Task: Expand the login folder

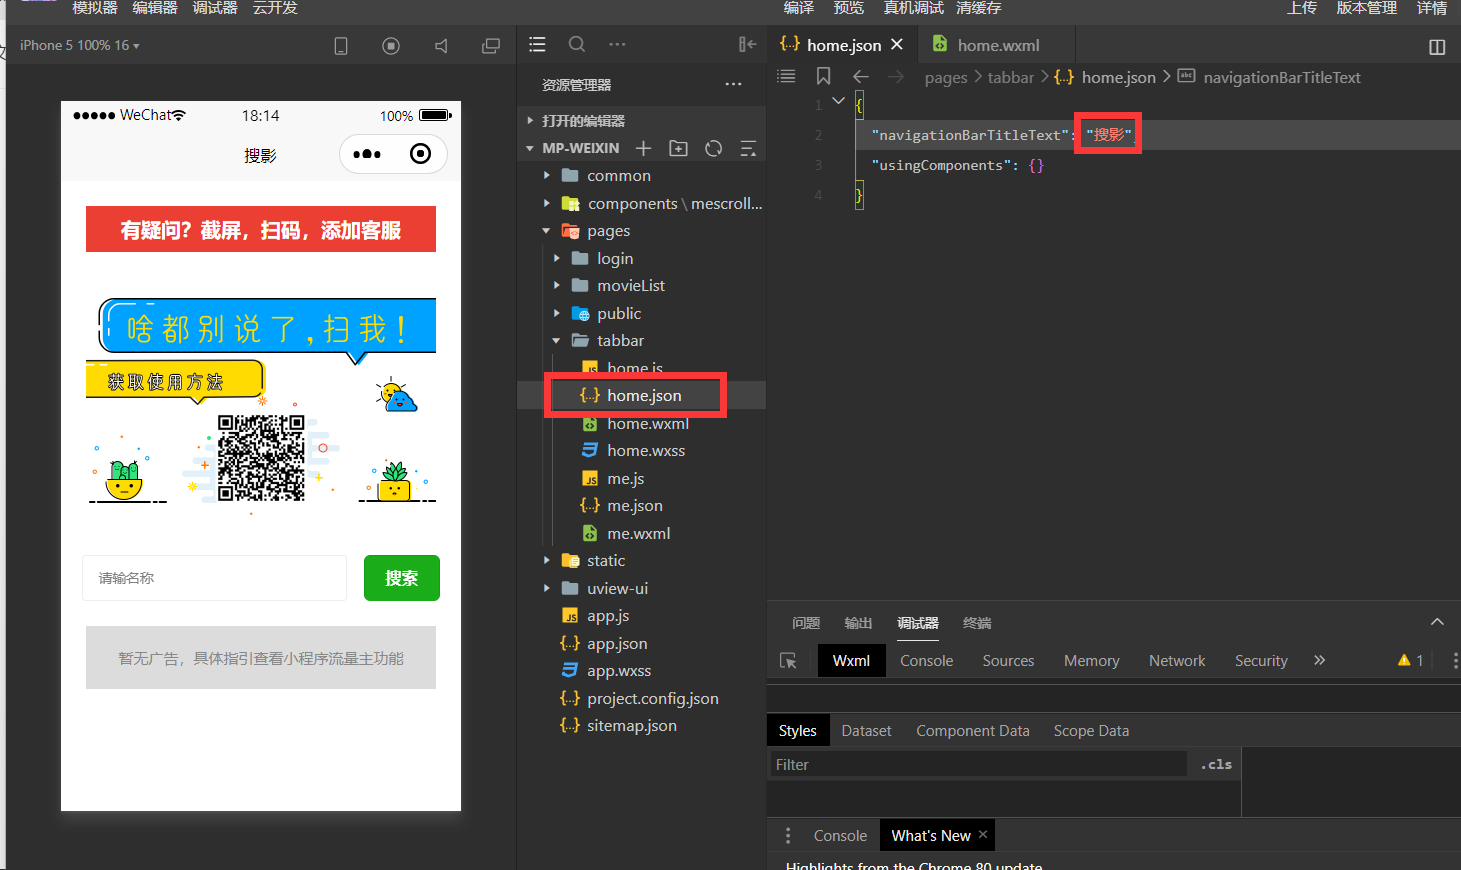Action: point(556,258)
